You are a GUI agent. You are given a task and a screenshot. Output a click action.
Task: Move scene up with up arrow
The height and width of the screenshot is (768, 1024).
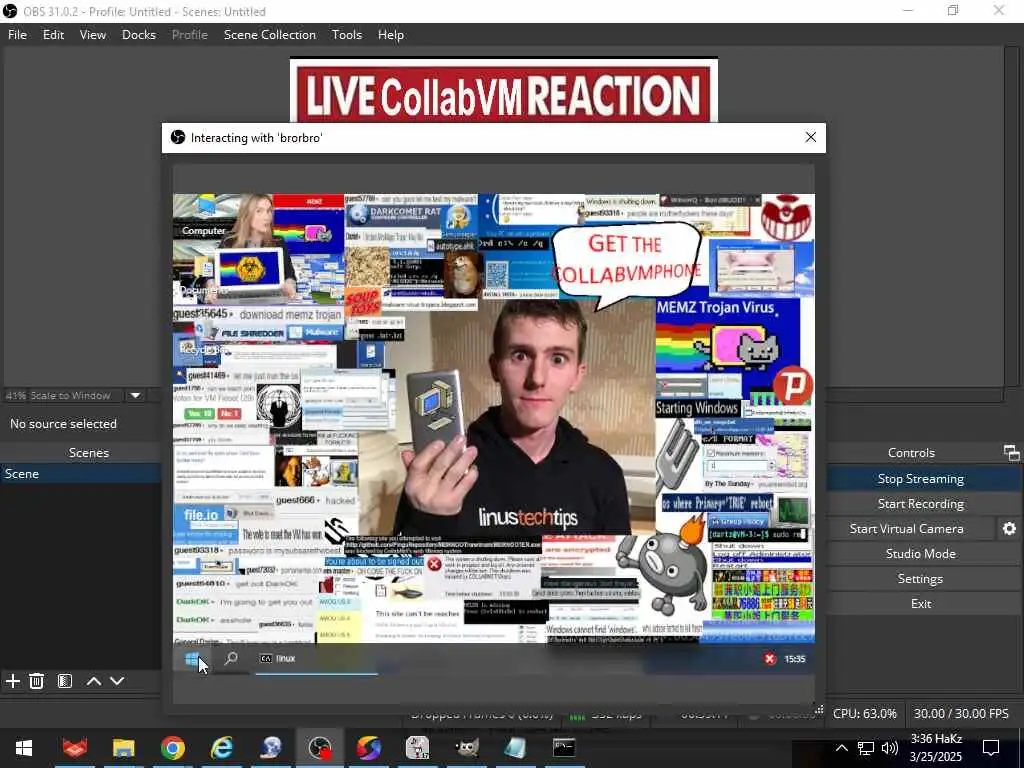(94, 681)
